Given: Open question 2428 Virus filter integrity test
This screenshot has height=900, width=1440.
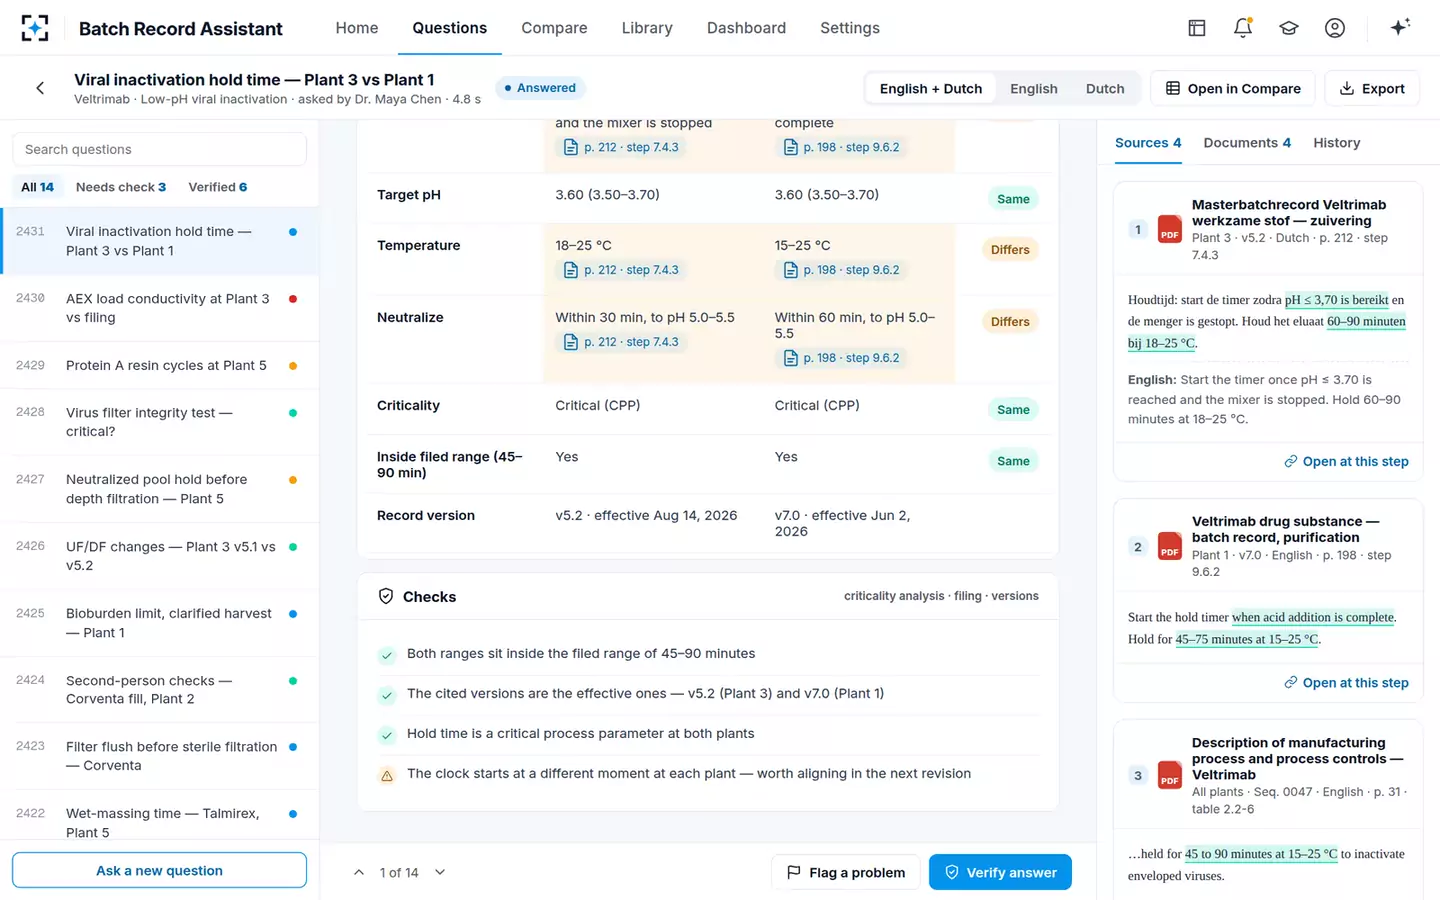Looking at the screenshot, I should (160, 422).
